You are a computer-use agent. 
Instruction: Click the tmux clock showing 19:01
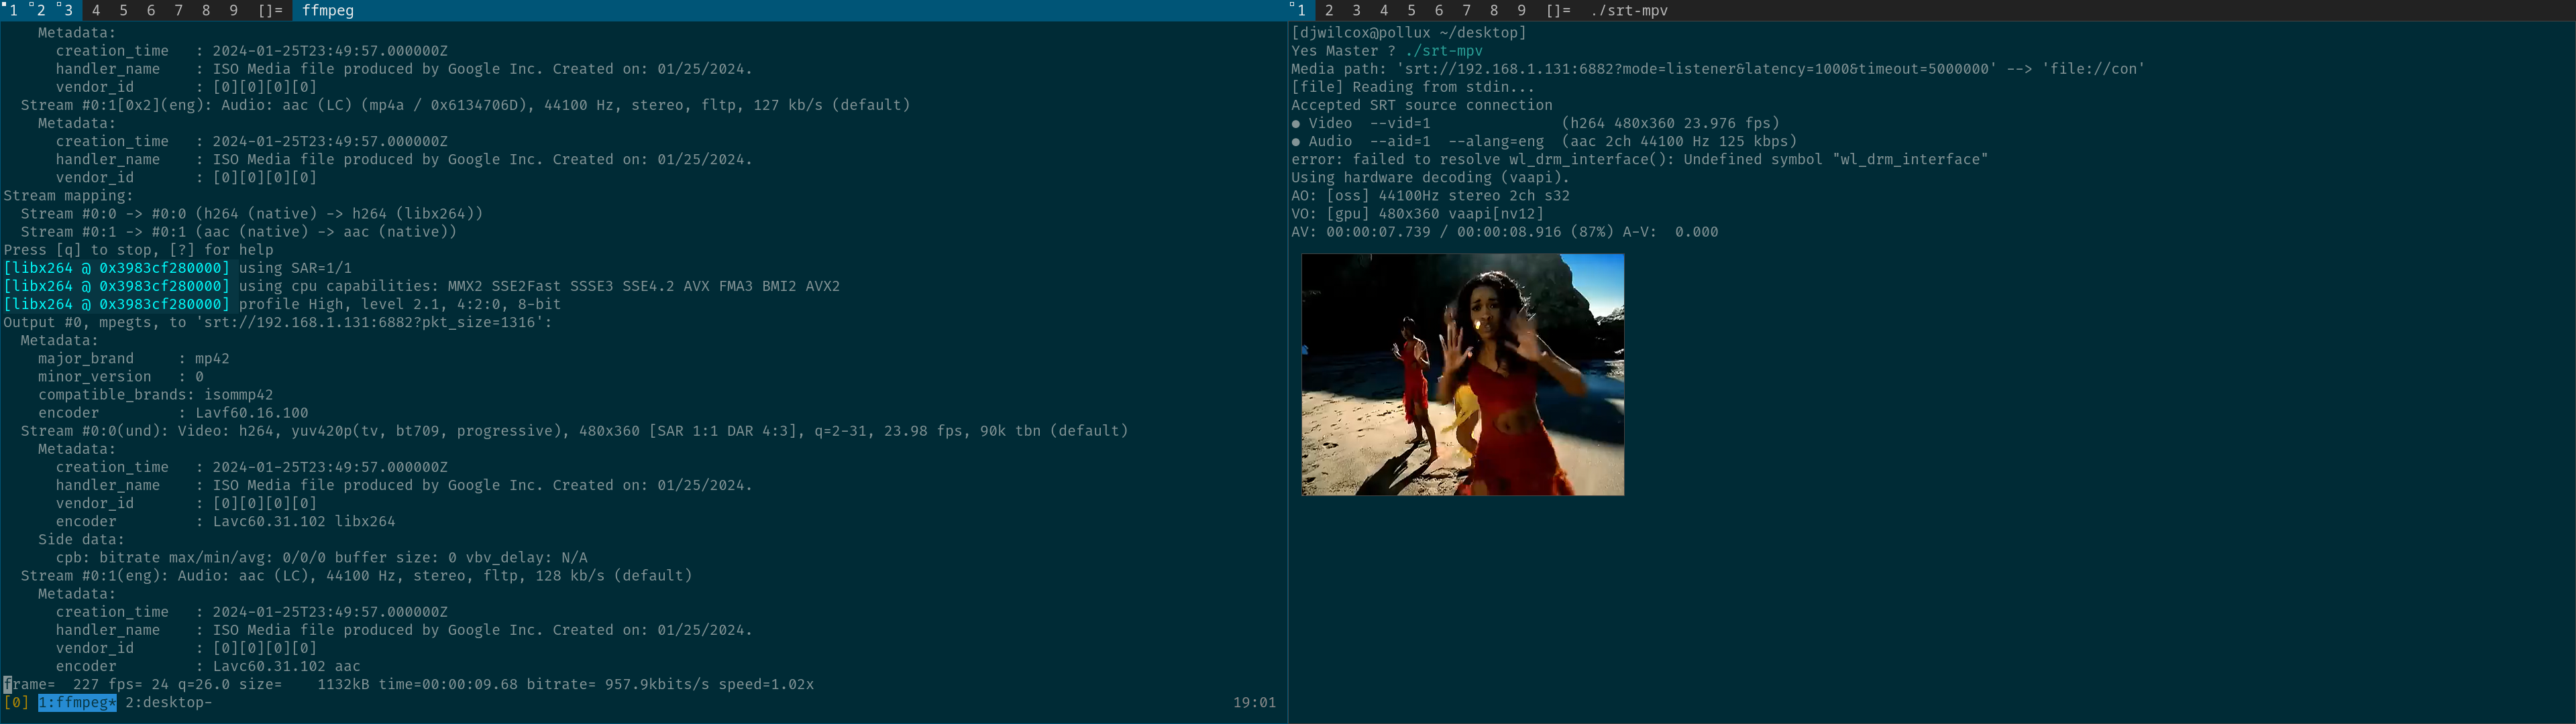click(1254, 703)
